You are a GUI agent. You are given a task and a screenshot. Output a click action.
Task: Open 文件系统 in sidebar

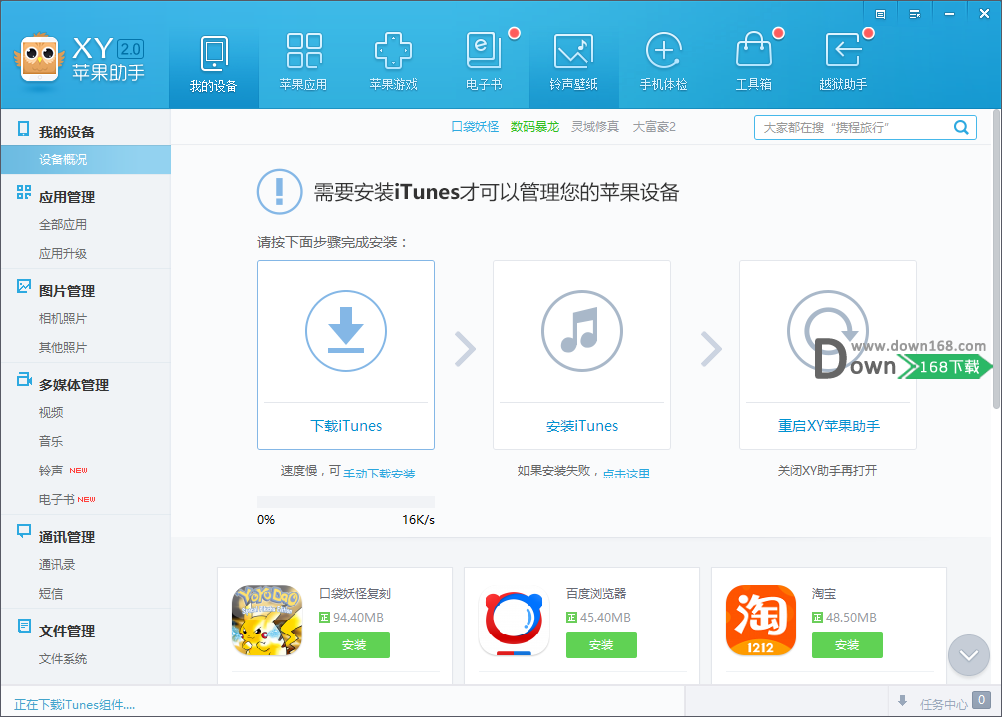(63, 658)
